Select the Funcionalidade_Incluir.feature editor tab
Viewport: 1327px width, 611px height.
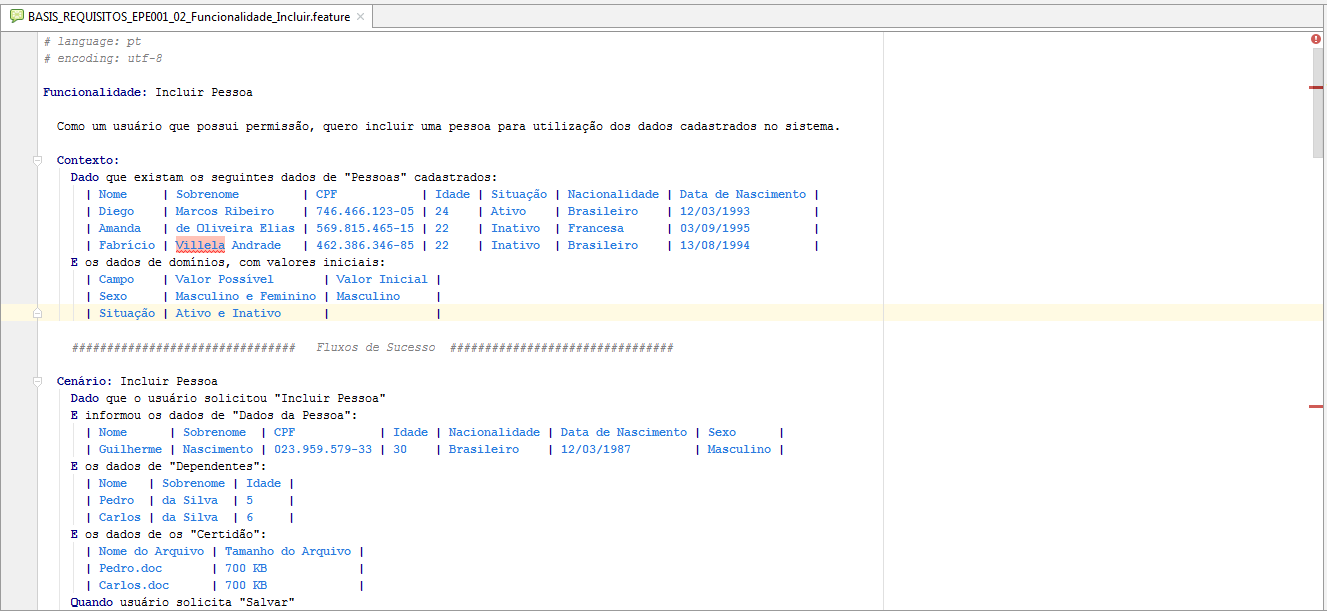(x=189, y=17)
